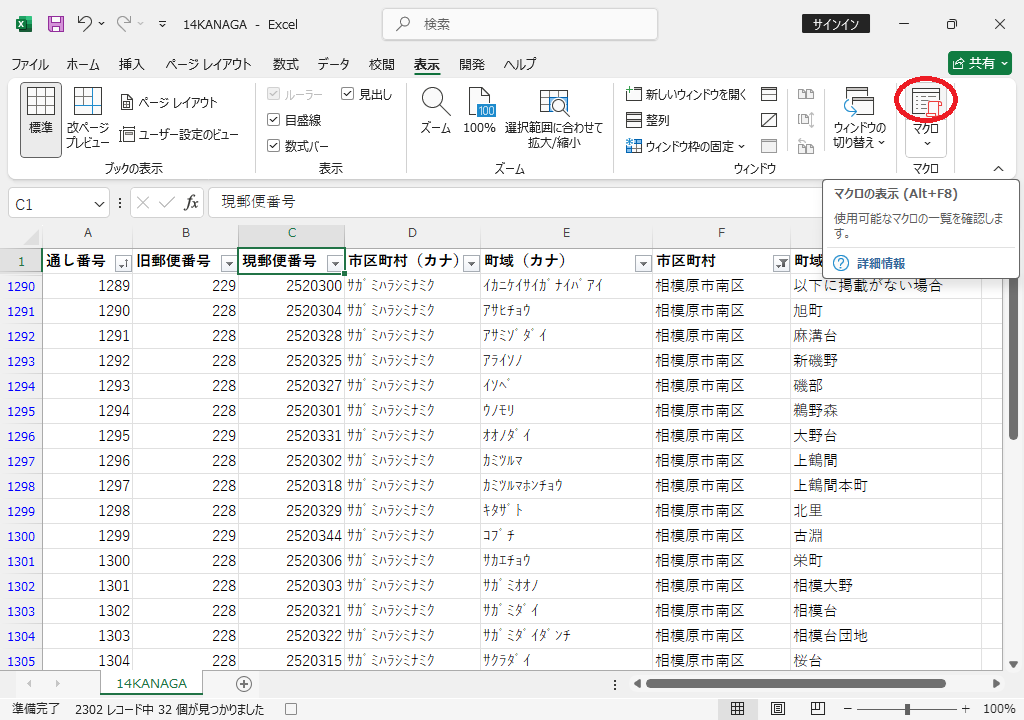
Task: Click the macro record status bar icon
Action: tap(291, 709)
